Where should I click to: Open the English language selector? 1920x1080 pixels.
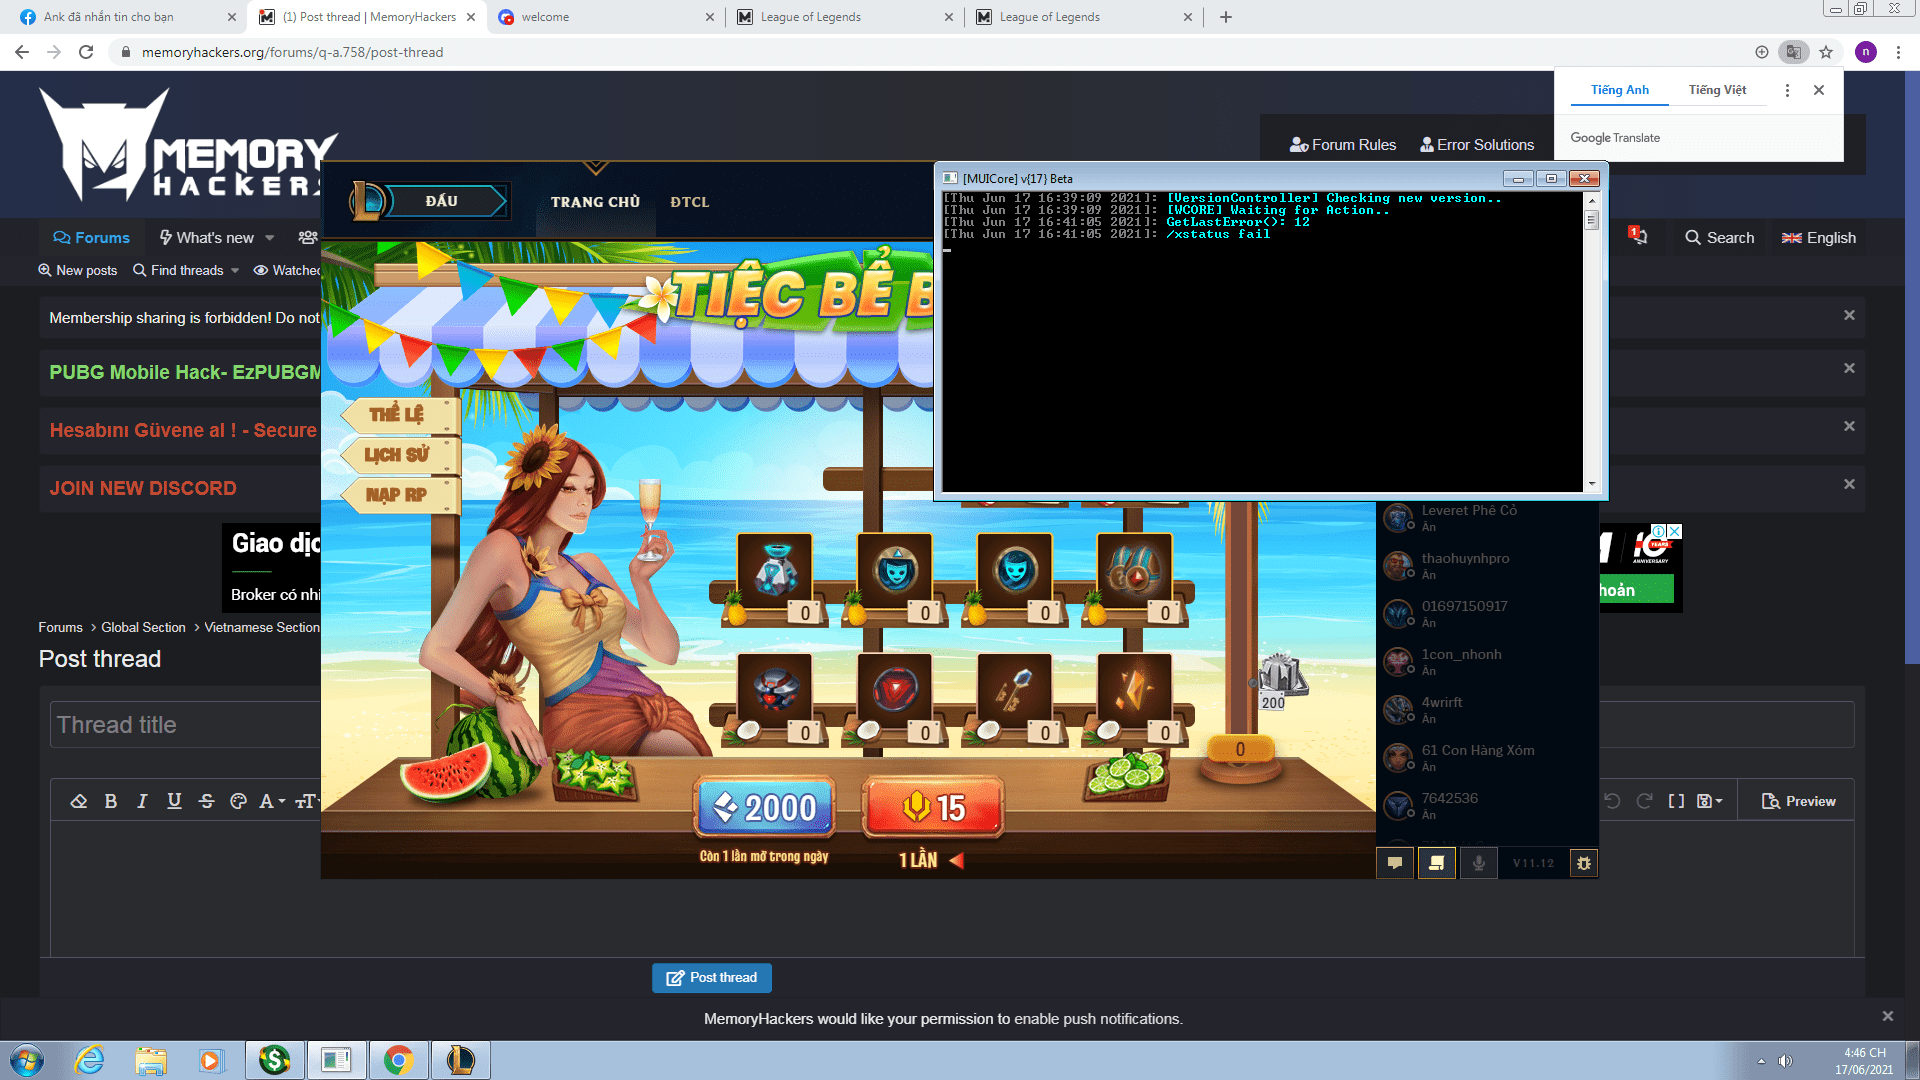tap(1819, 238)
